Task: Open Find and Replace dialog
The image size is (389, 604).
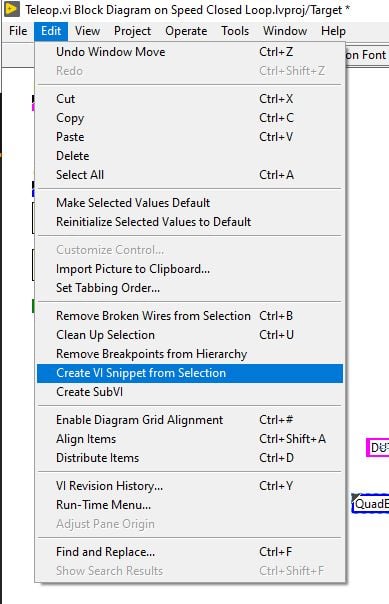Action: (190, 552)
